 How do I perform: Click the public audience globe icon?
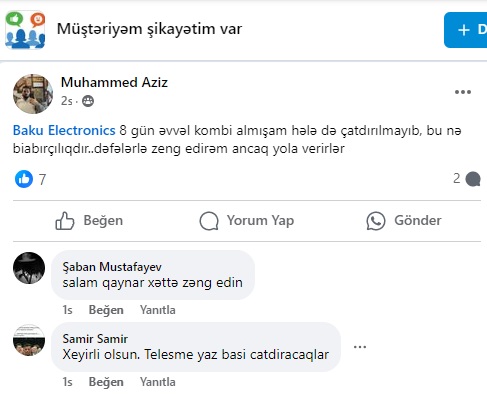point(88,101)
